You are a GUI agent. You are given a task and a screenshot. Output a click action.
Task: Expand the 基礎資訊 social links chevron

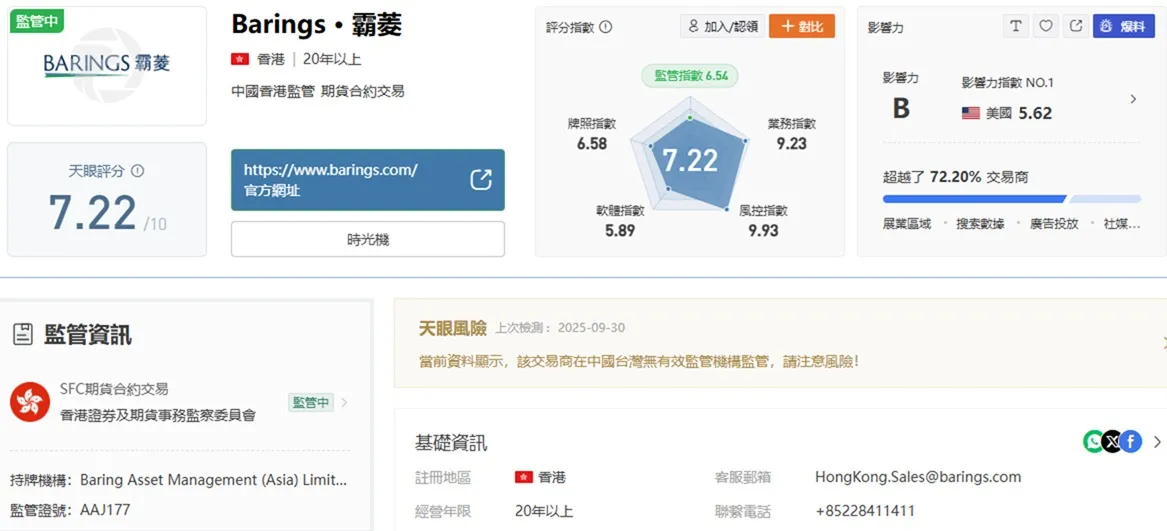(1157, 442)
